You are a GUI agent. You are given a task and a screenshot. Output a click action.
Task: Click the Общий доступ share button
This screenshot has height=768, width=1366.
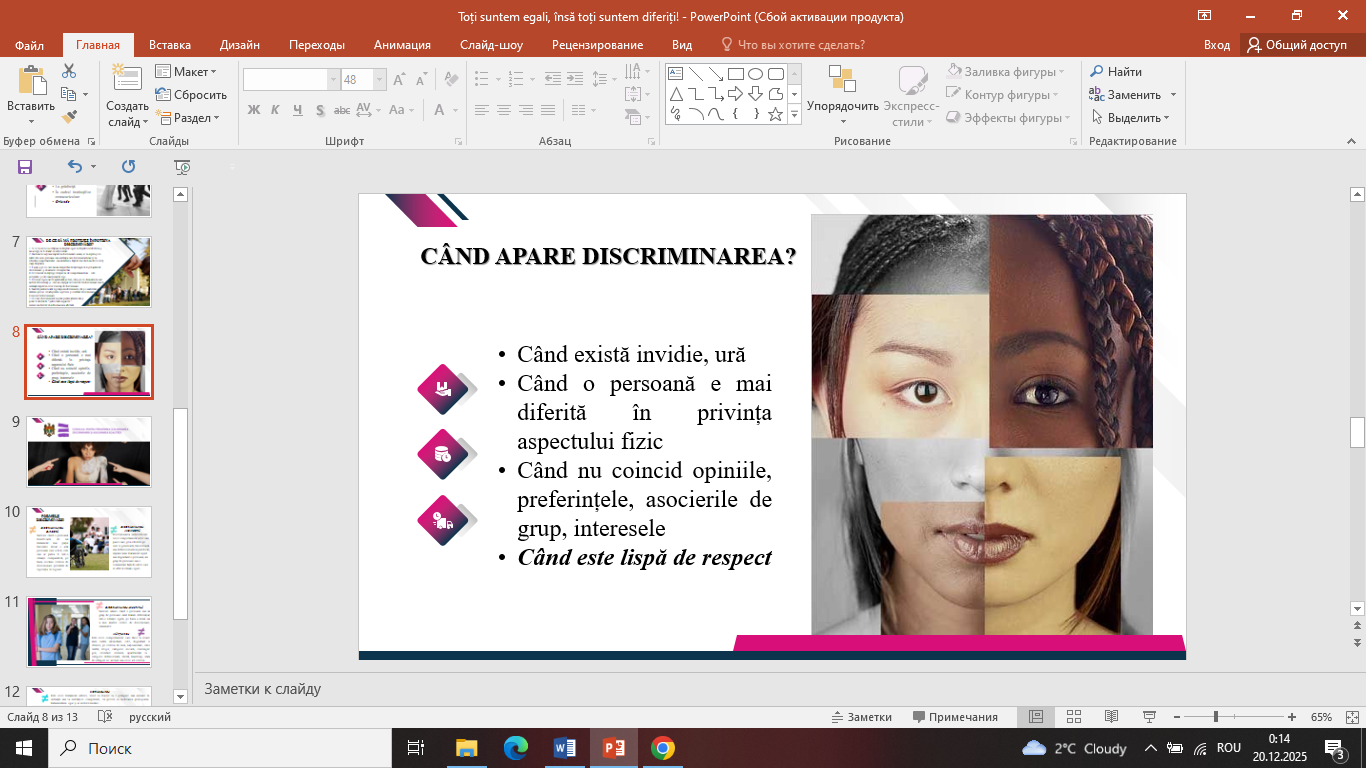1297,45
